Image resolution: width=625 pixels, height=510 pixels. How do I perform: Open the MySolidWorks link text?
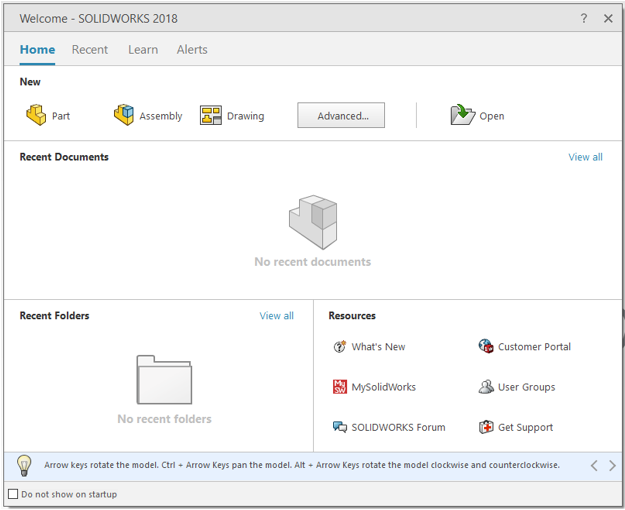[x=383, y=387]
